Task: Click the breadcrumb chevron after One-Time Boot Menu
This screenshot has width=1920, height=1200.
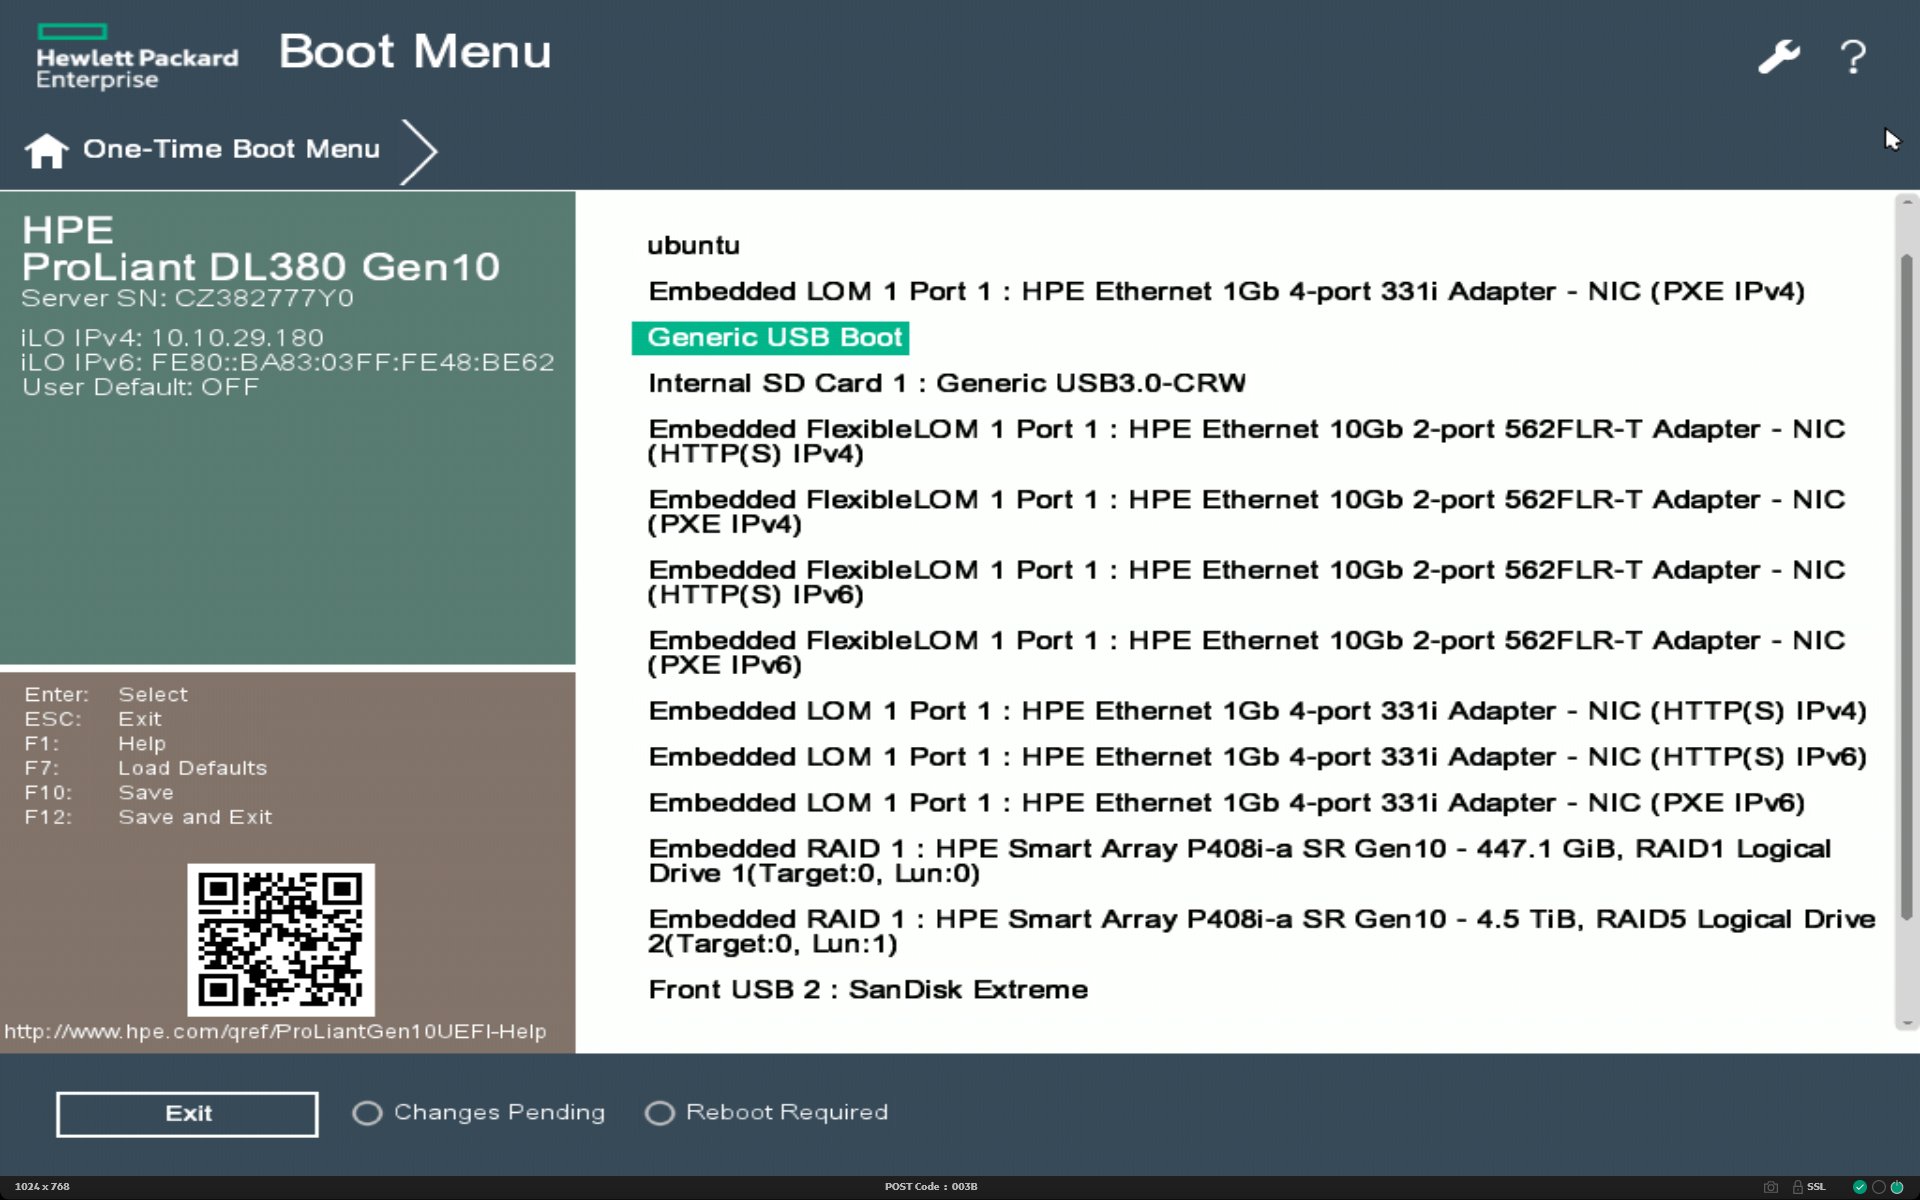Action: tap(420, 151)
